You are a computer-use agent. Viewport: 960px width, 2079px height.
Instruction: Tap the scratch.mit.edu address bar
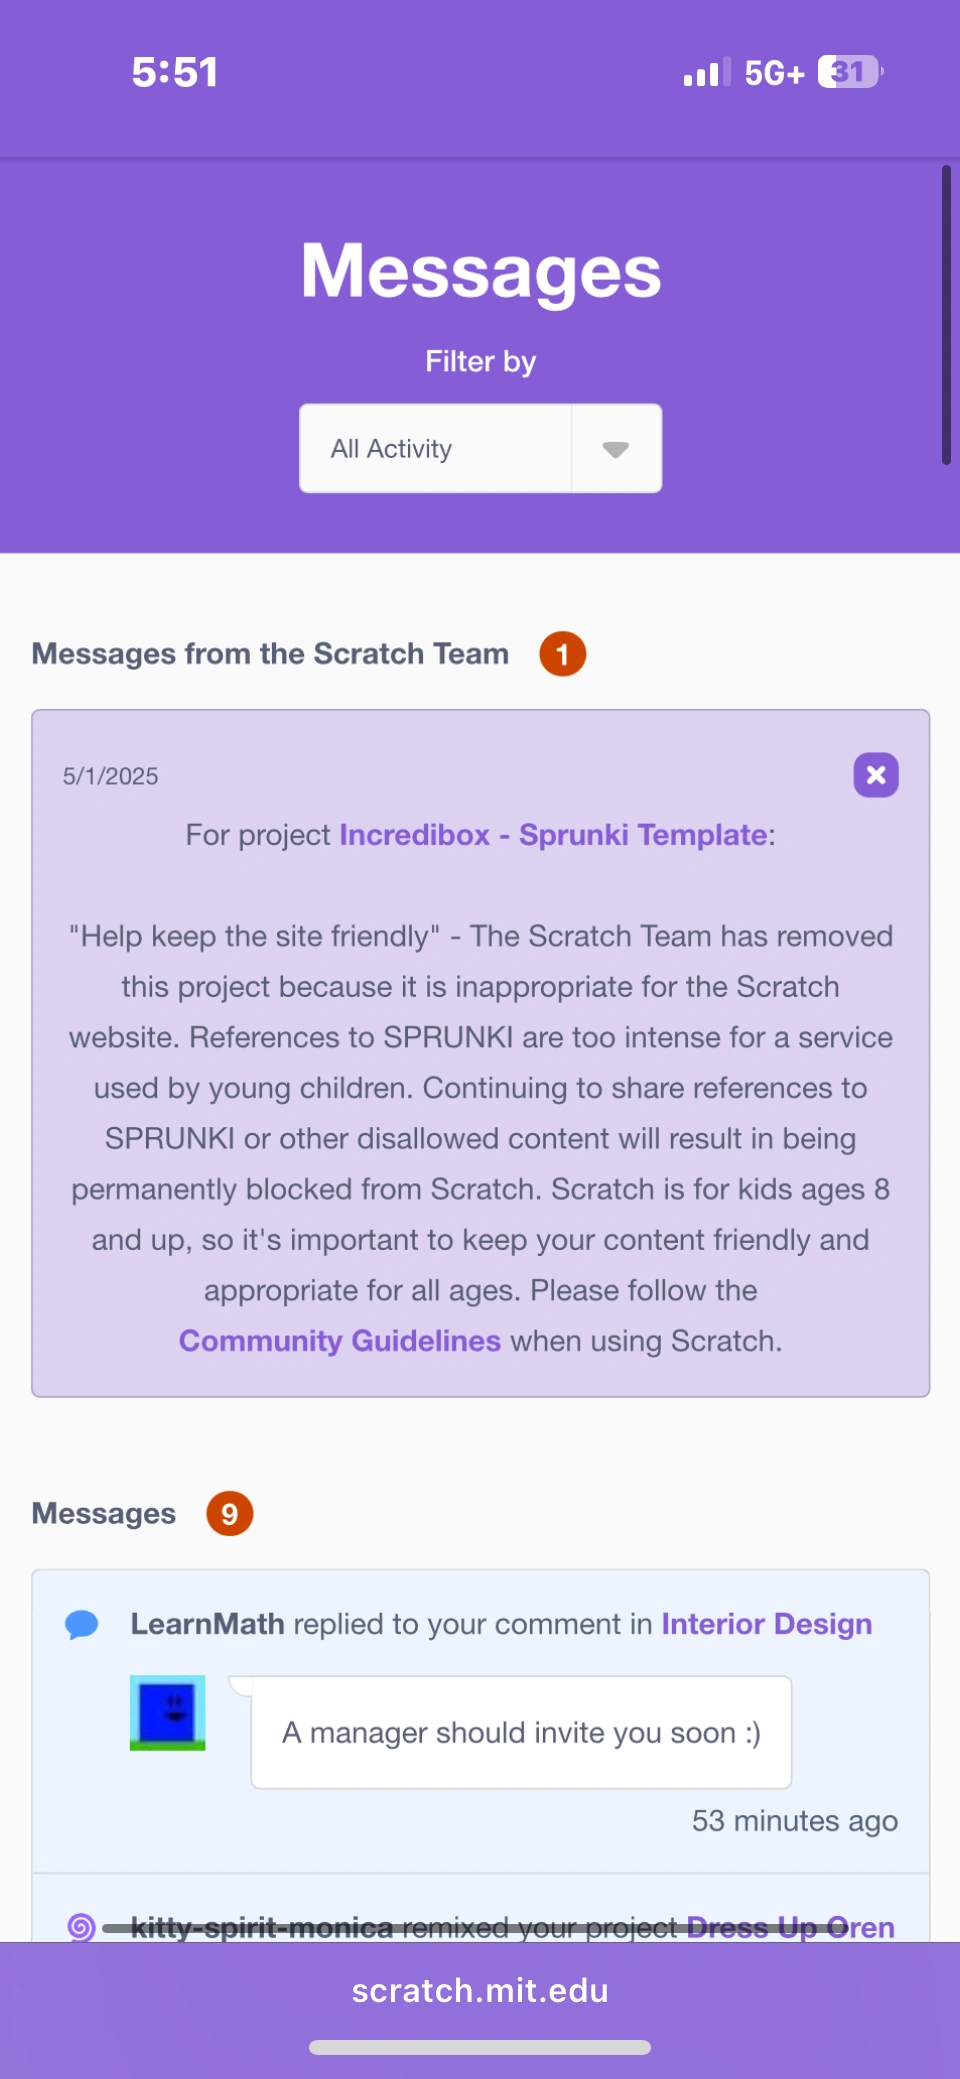pyautogui.click(x=480, y=1991)
